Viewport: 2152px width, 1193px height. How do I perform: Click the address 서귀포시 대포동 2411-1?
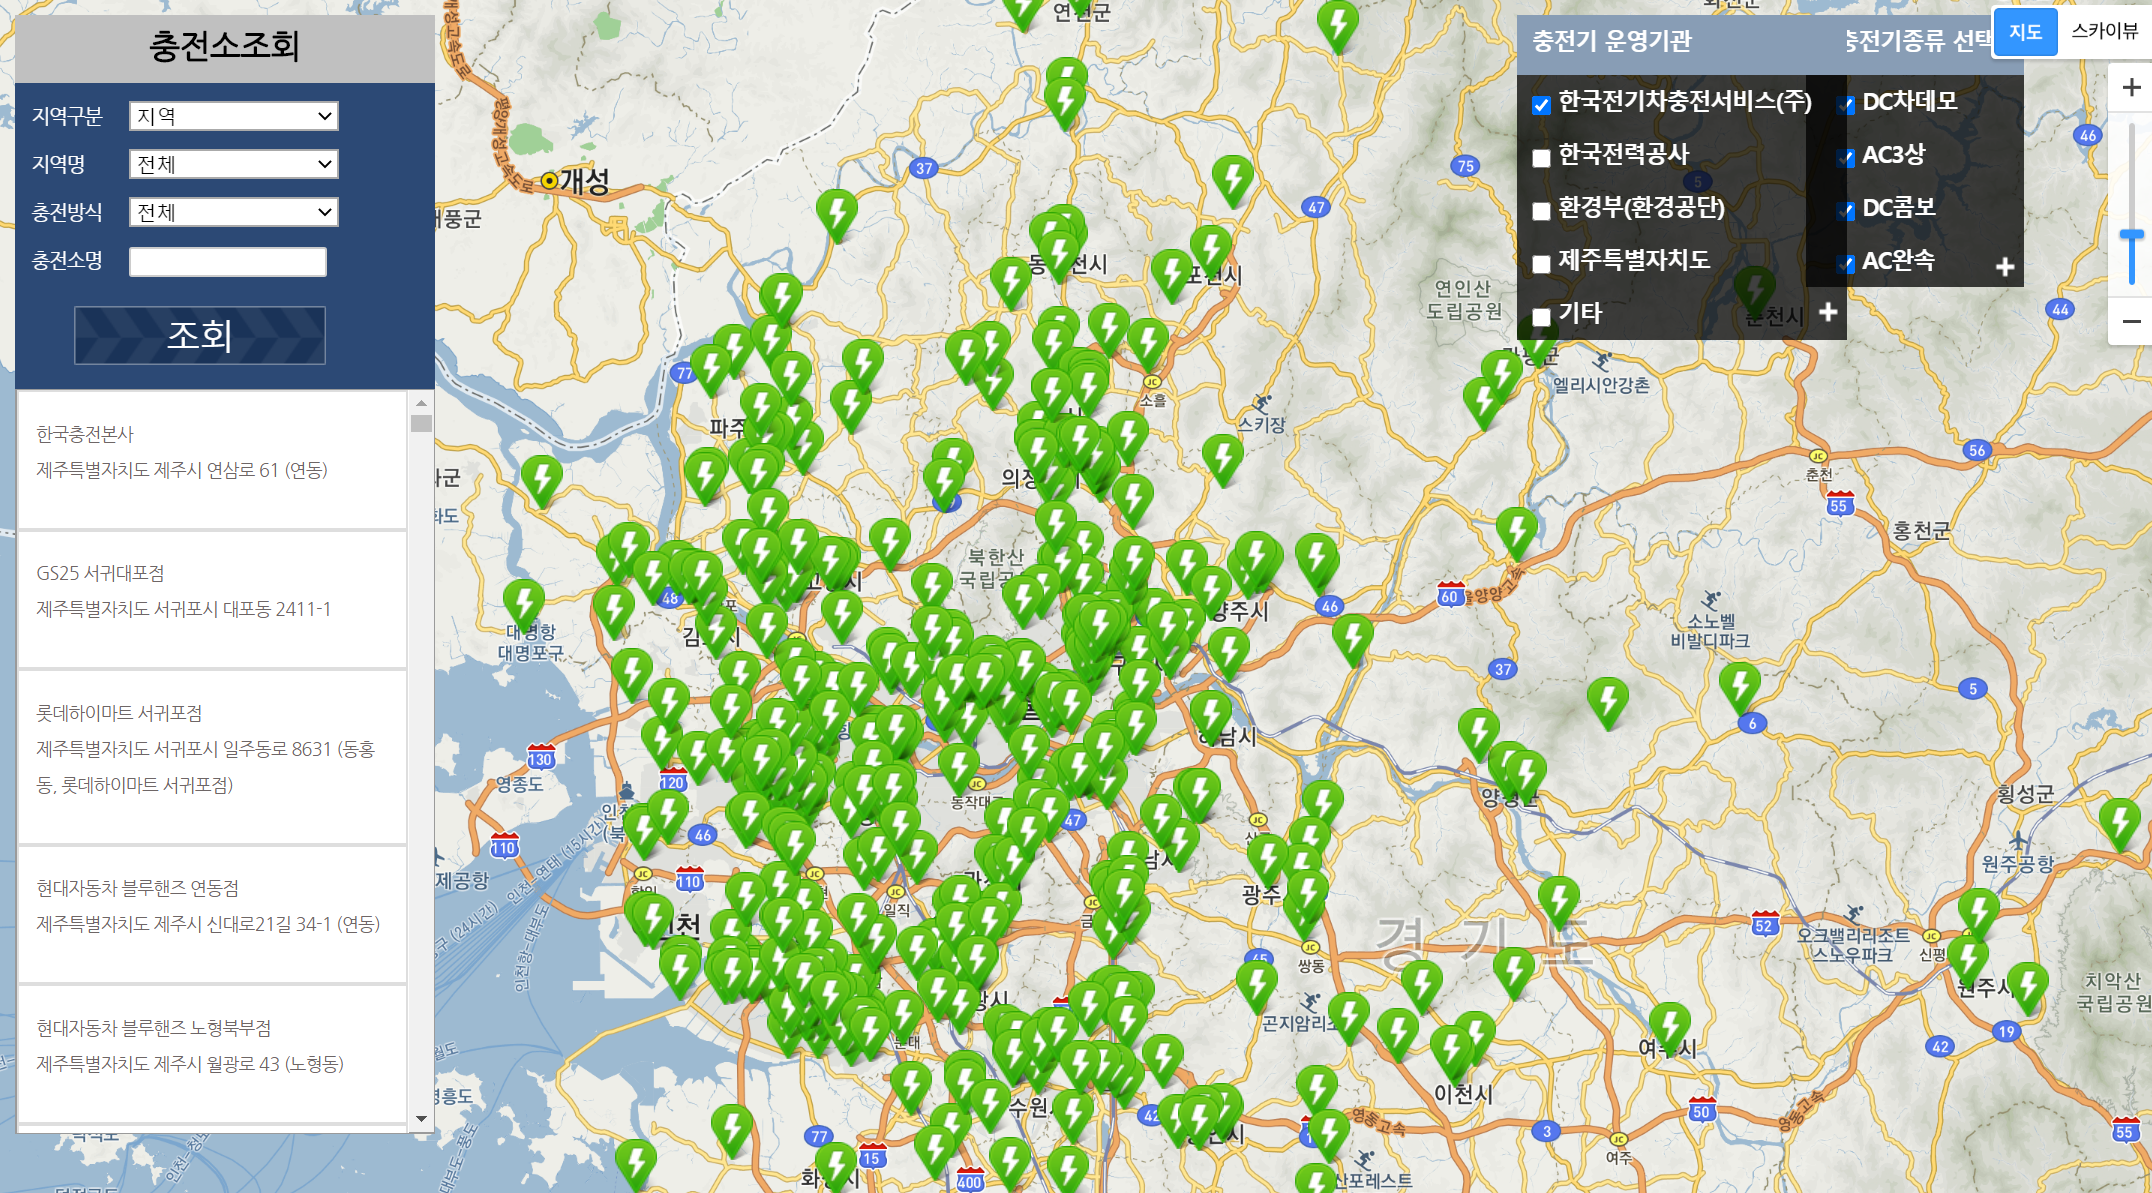point(184,609)
